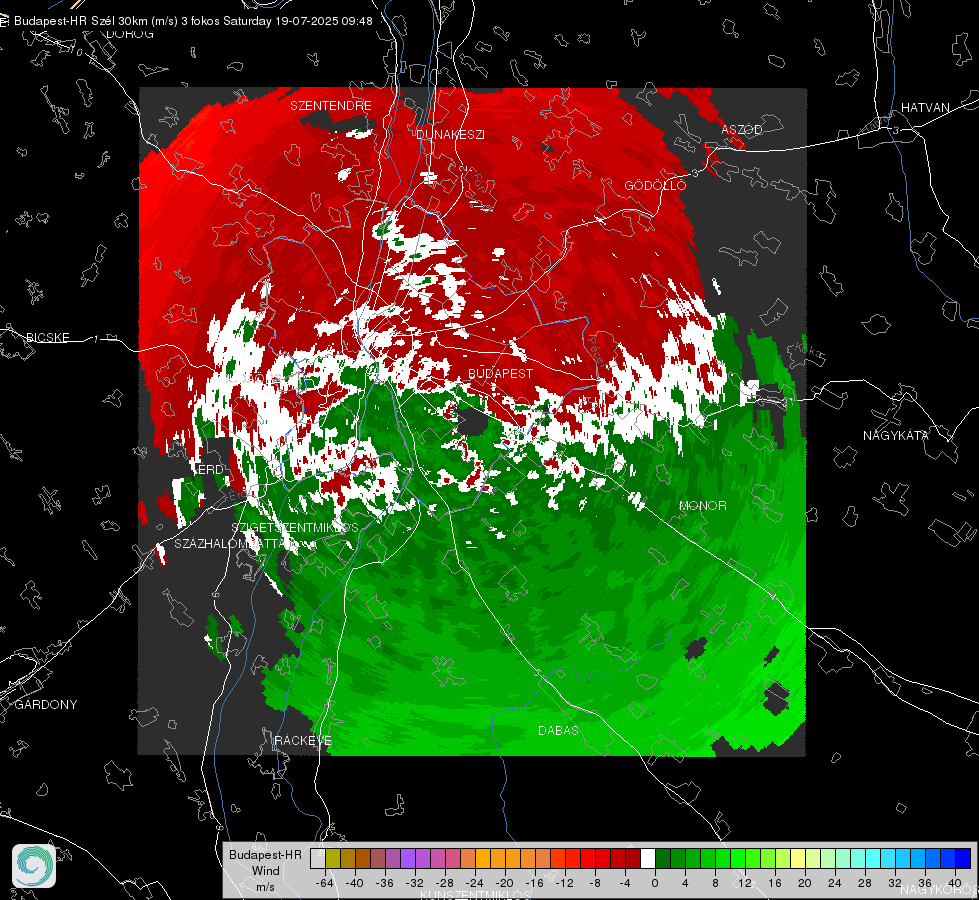Select the dark green swatch right of the white swatch
979x900 pixels.
662,858
